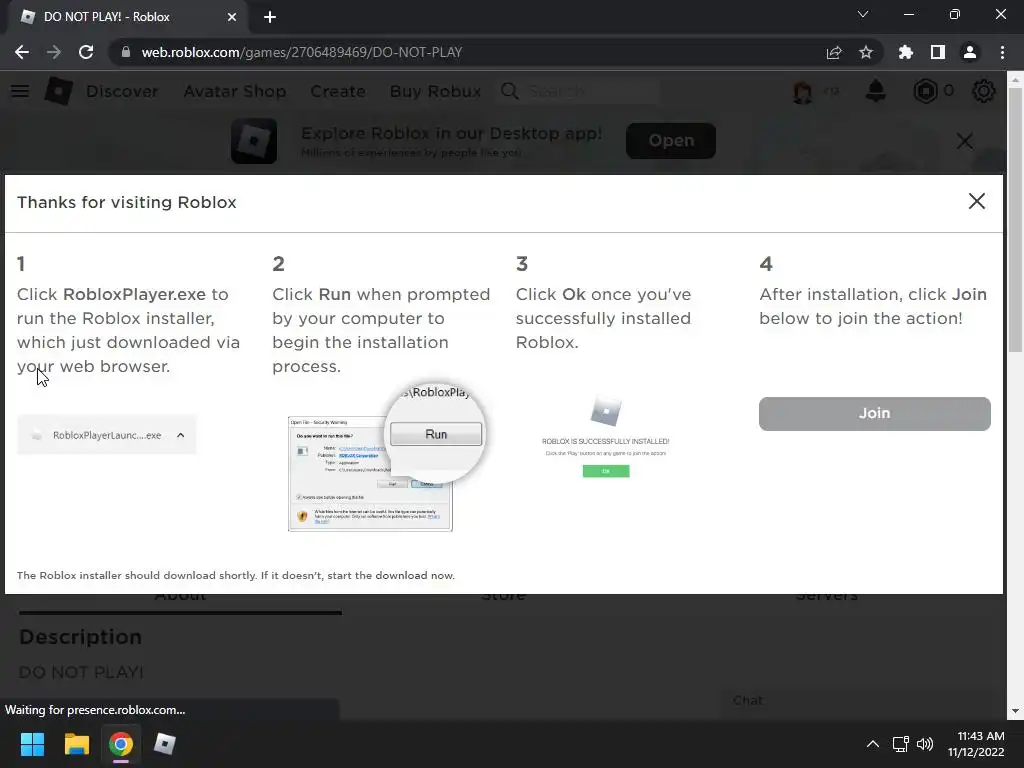Show hidden system tray icons

[872, 744]
